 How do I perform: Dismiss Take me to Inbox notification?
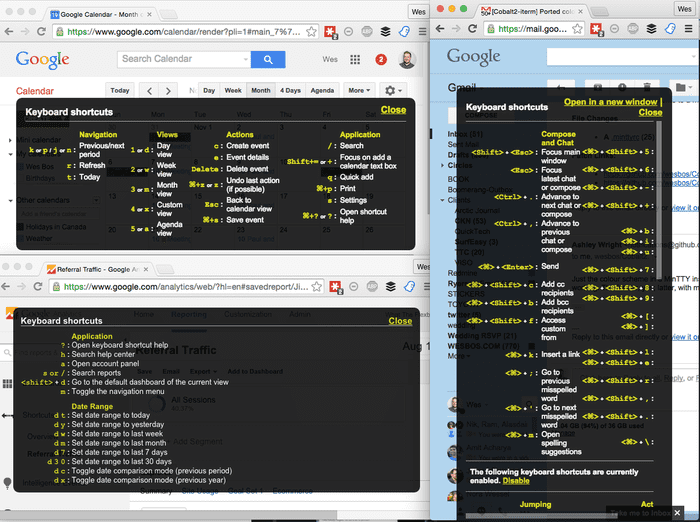(x=677, y=513)
